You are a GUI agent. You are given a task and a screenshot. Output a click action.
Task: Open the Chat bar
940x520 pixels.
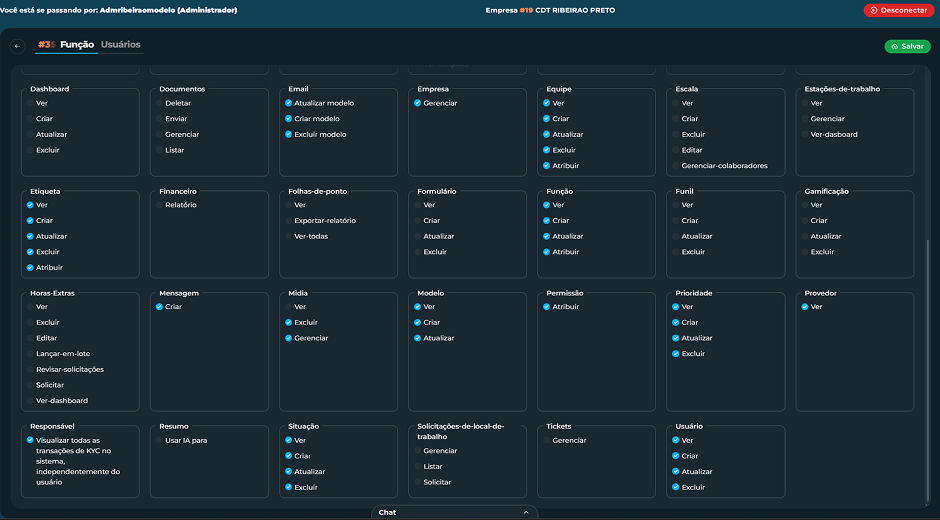[x=454, y=512]
